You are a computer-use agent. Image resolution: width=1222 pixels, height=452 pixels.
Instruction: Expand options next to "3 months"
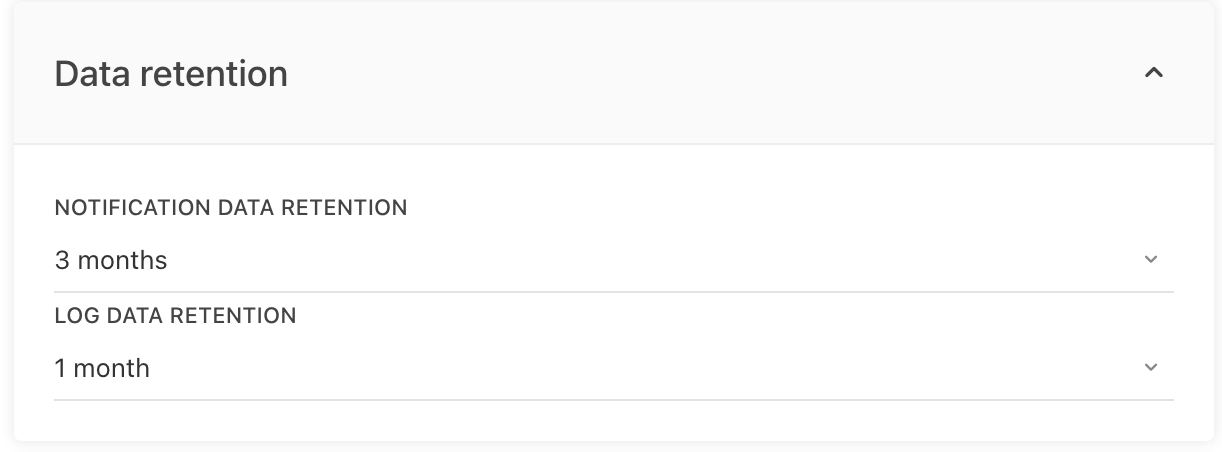coord(1150,260)
